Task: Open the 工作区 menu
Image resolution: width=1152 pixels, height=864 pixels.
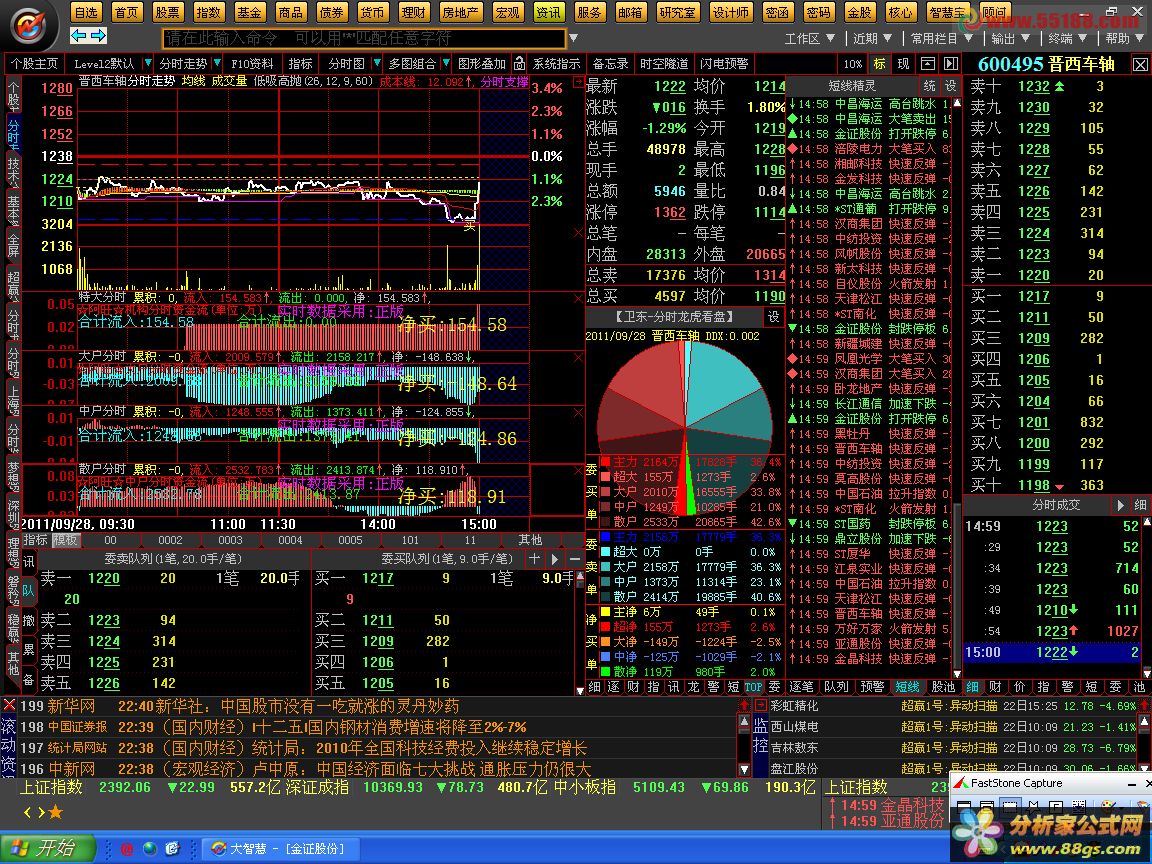Action: point(809,37)
